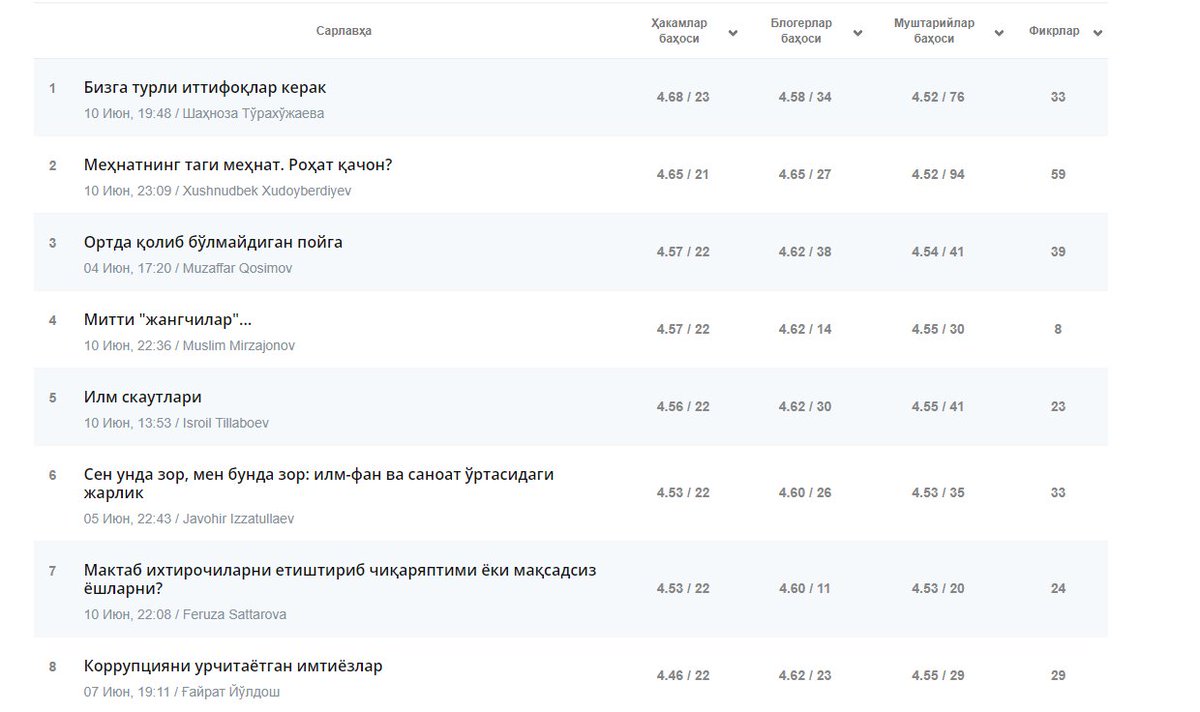Image resolution: width=1200 pixels, height=712 pixels.
Task: Click bloggers score 4.58 / 34
Action: 805,97
